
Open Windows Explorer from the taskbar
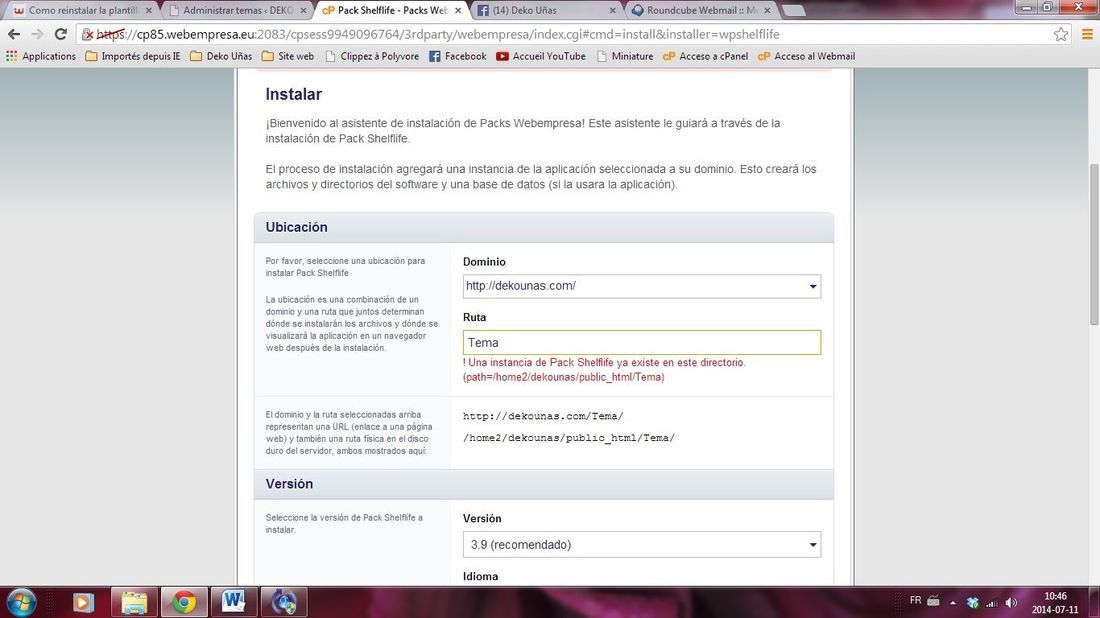(134, 603)
